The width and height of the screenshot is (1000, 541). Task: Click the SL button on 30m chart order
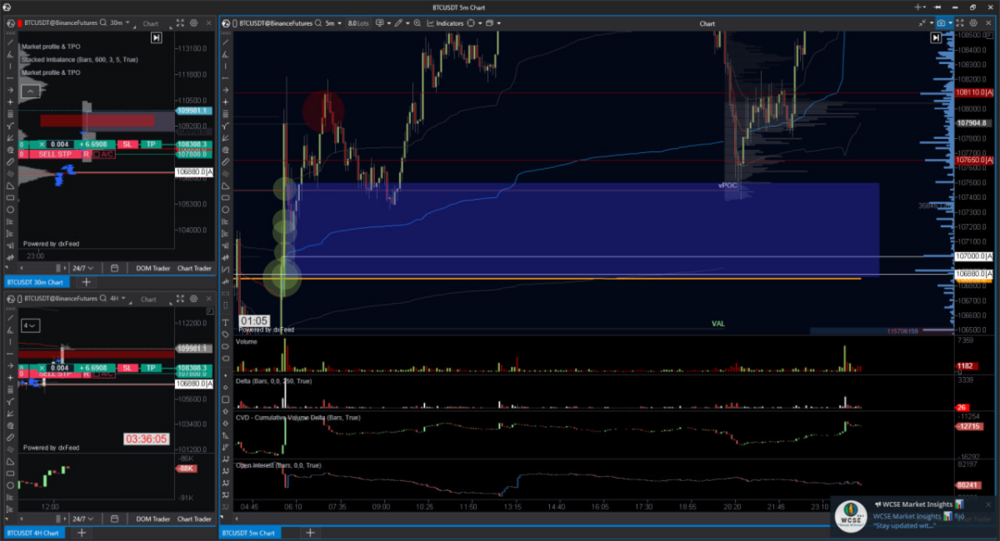(x=128, y=145)
